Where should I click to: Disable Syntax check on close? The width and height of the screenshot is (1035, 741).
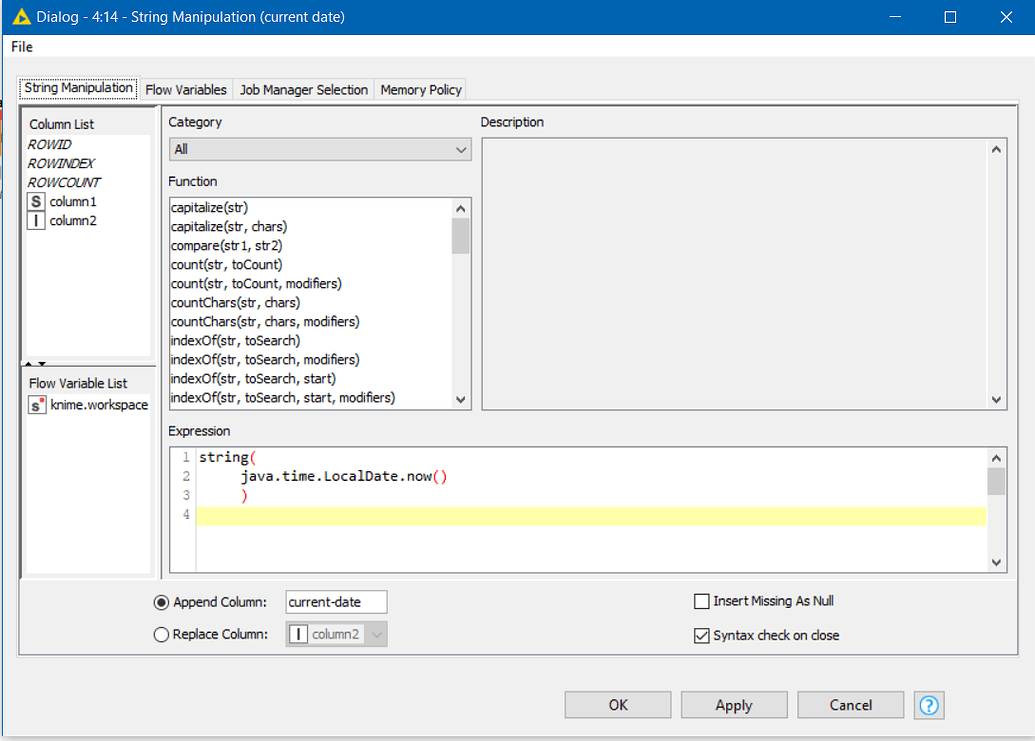click(702, 635)
